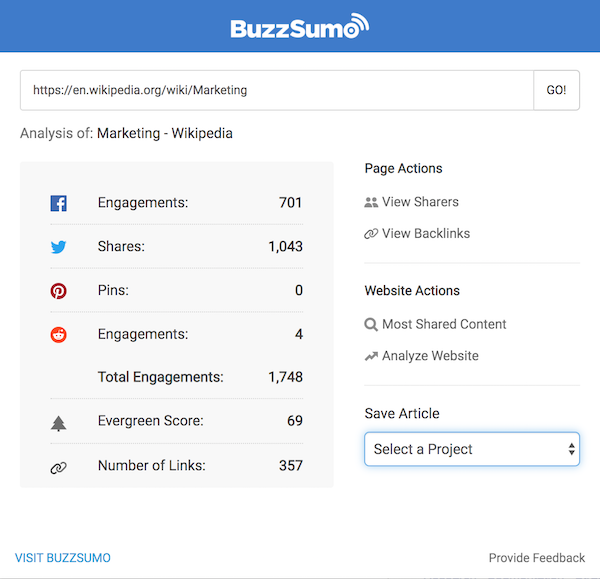
Task: Click the URL input field
Action: click(x=277, y=90)
